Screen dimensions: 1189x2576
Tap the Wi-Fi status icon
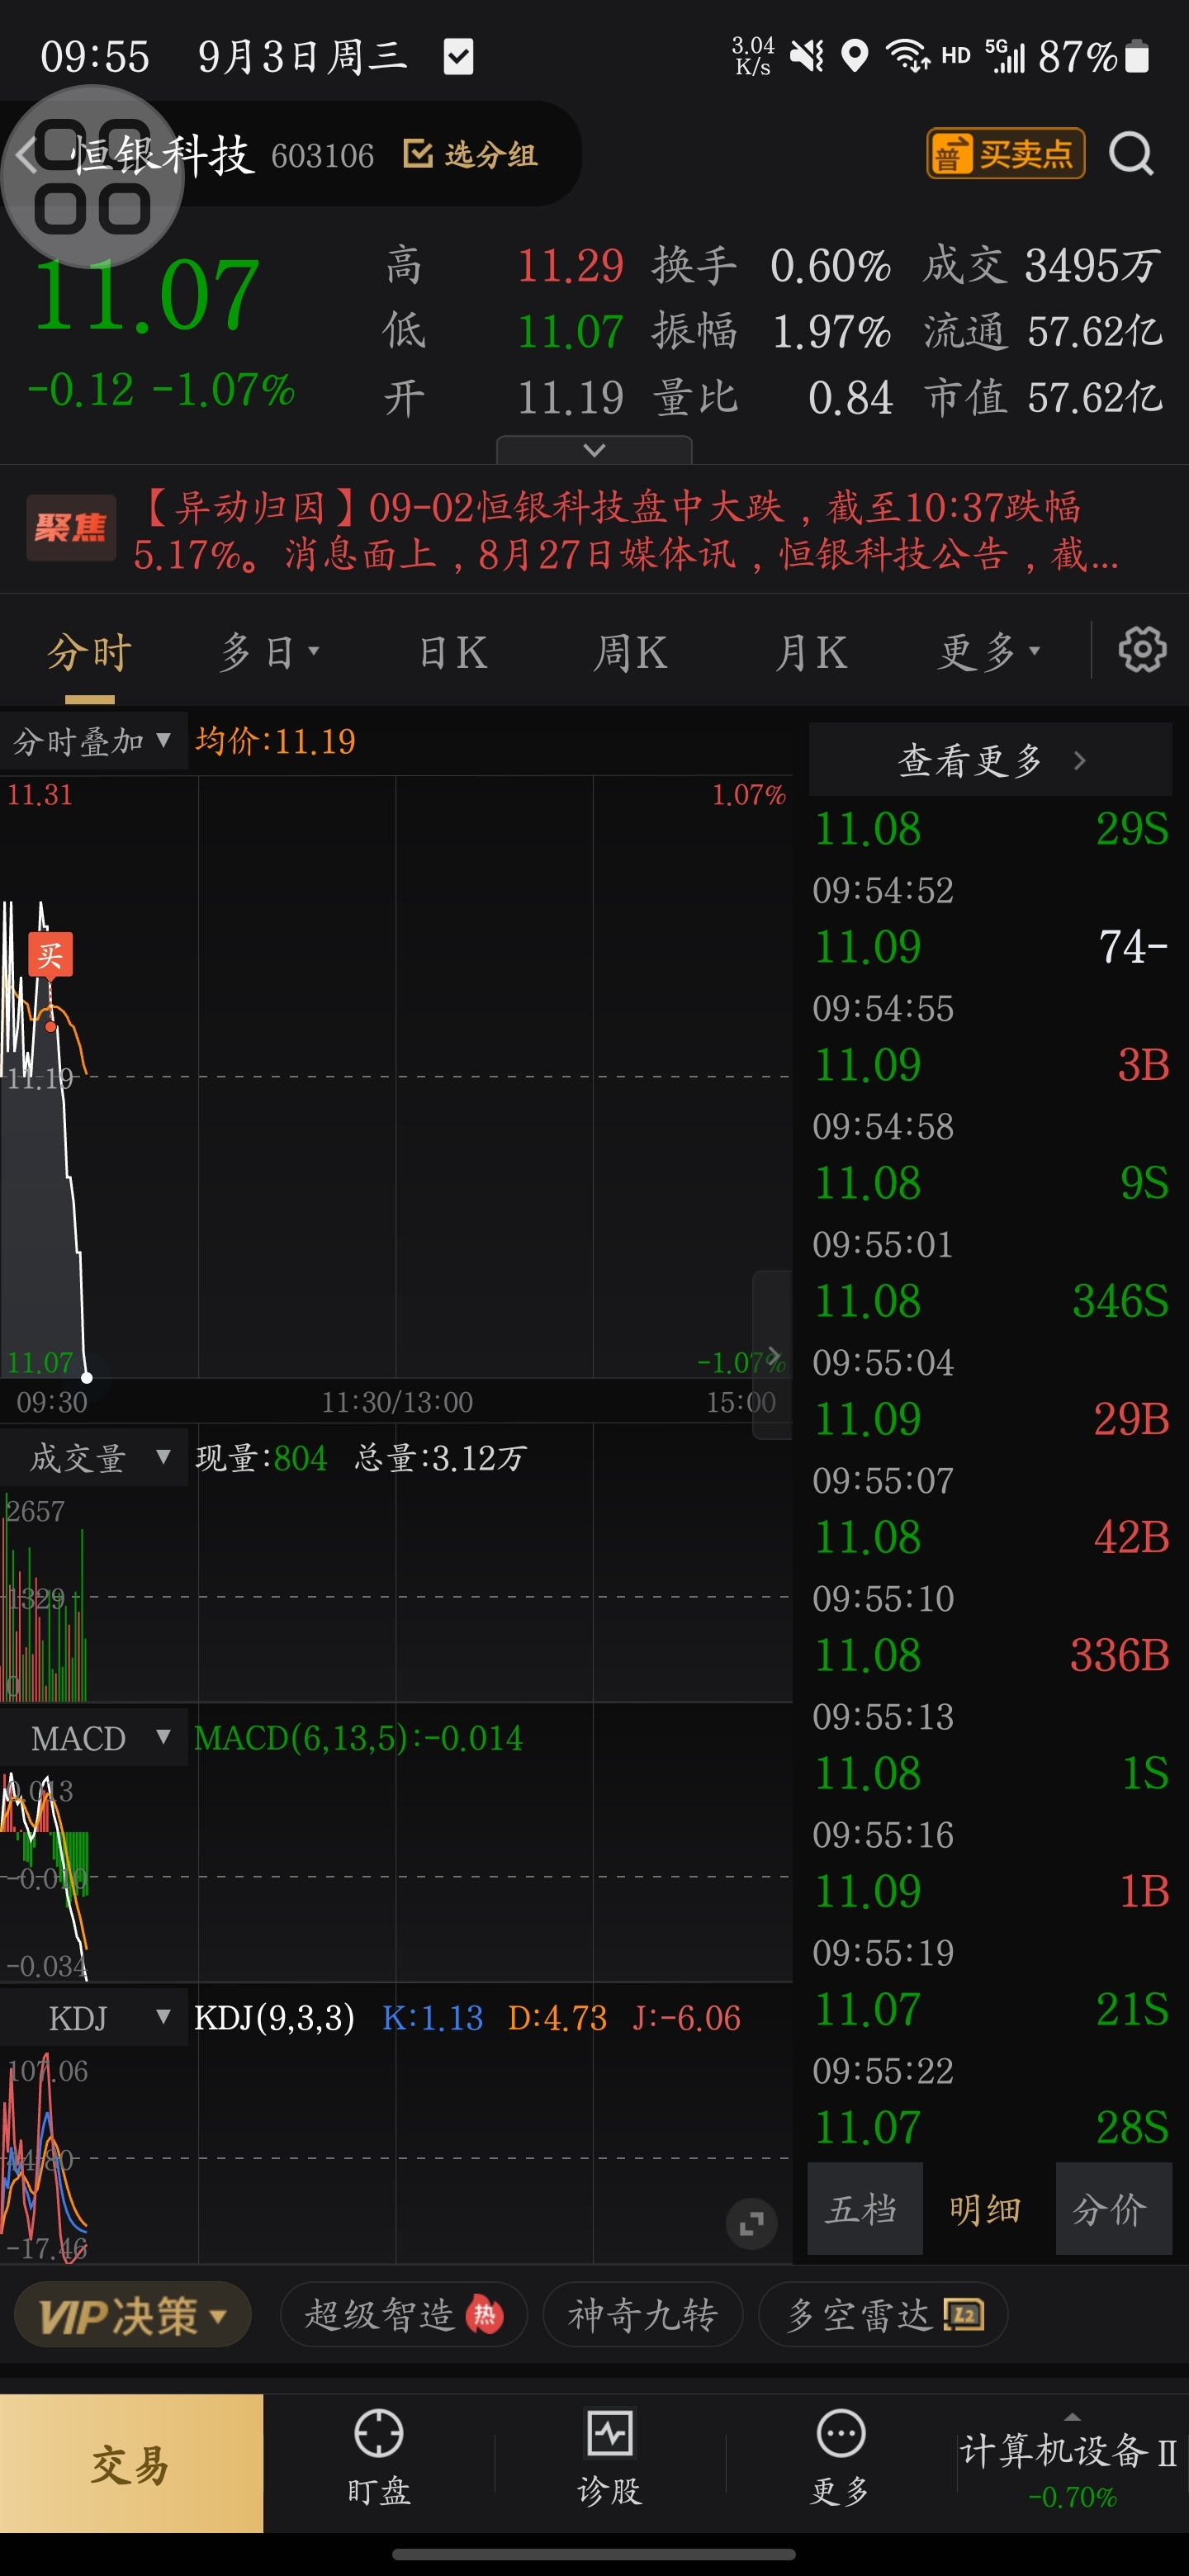point(908,56)
